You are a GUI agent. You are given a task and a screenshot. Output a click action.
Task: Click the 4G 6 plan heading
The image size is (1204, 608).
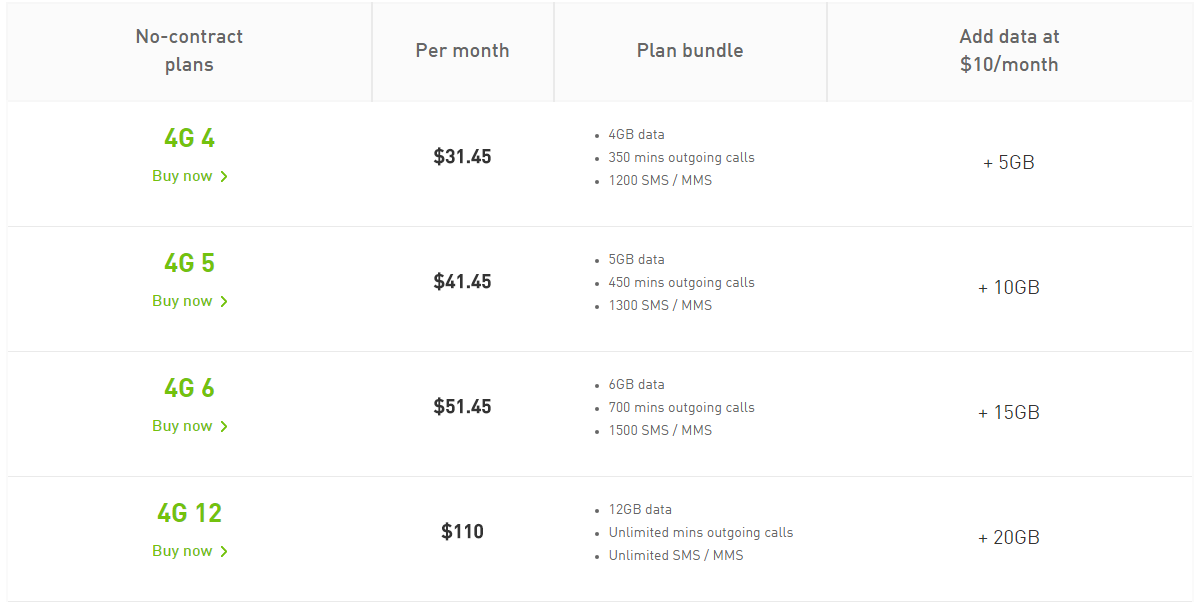click(189, 388)
